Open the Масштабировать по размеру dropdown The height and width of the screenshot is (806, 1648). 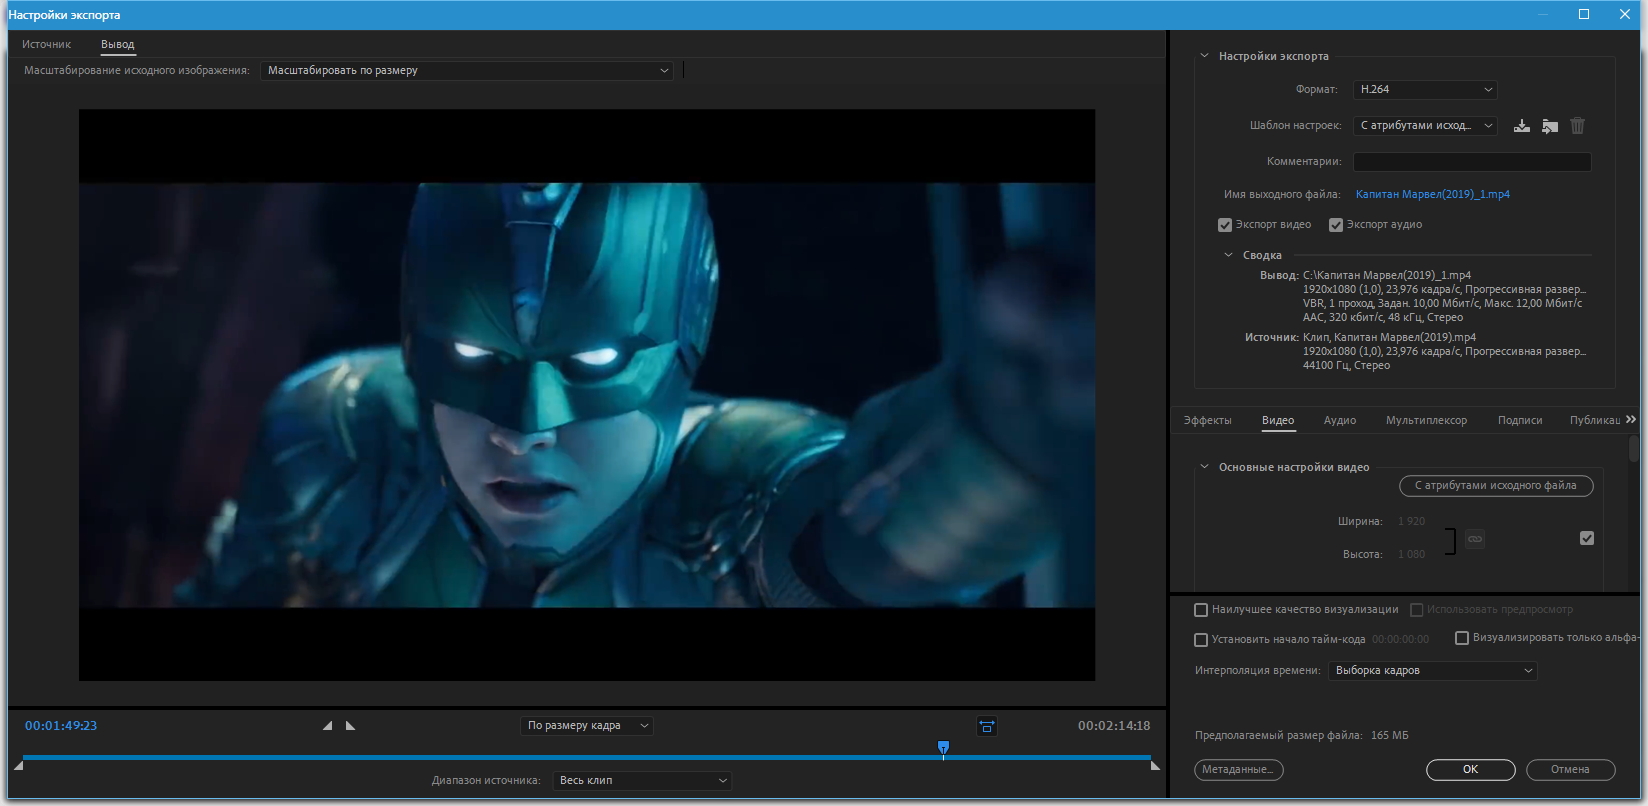[x=467, y=71]
